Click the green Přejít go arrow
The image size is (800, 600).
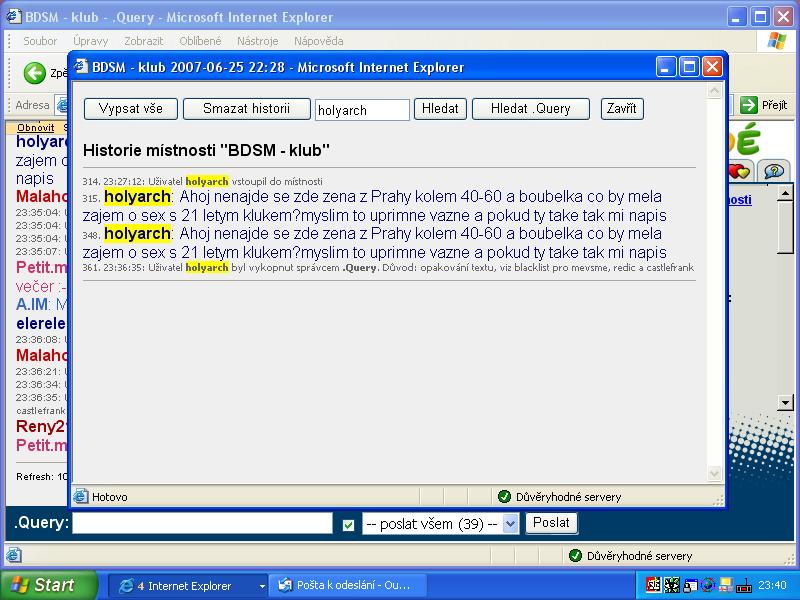[x=748, y=105]
